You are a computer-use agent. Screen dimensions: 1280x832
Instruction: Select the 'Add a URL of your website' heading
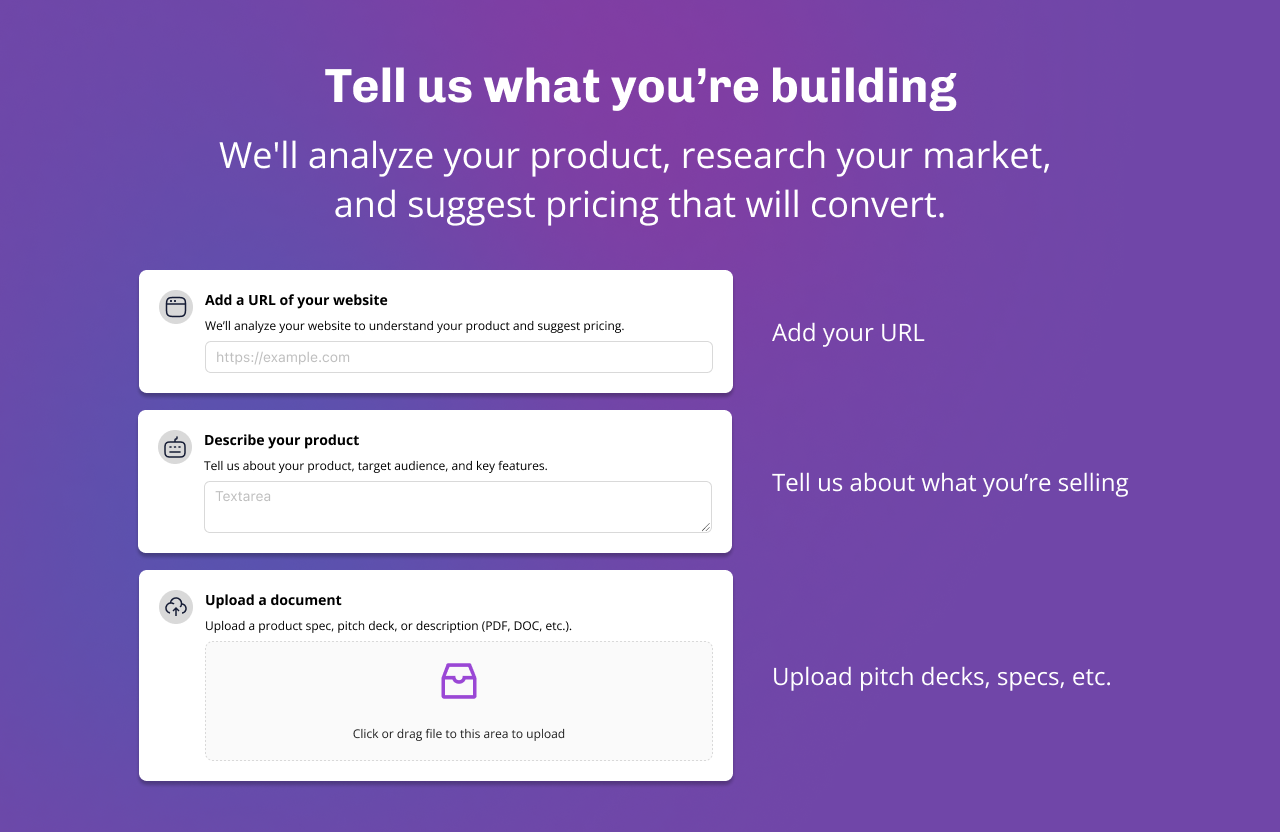click(x=296, y=300)
